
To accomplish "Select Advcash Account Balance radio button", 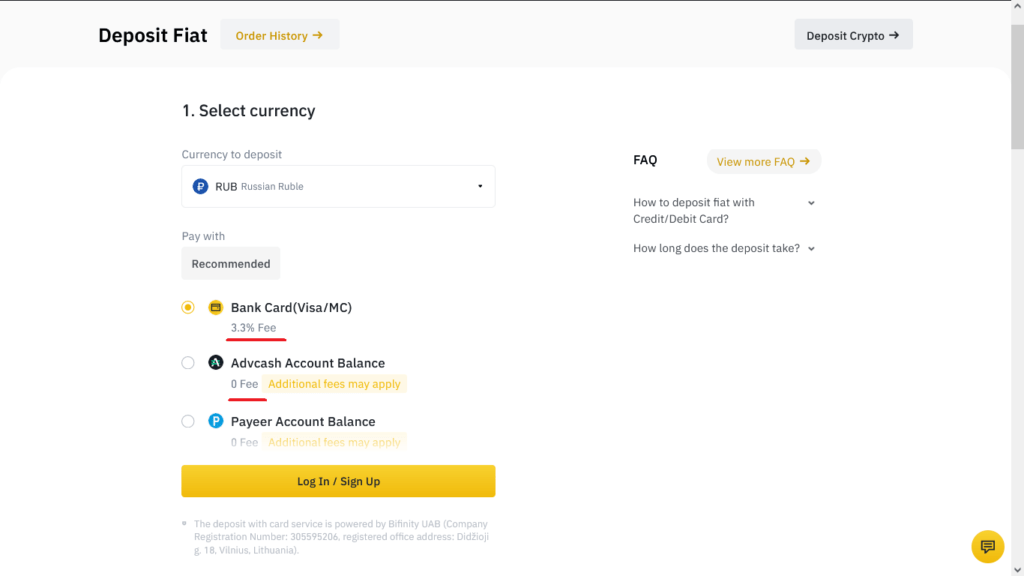I will [x=188, y=363].
